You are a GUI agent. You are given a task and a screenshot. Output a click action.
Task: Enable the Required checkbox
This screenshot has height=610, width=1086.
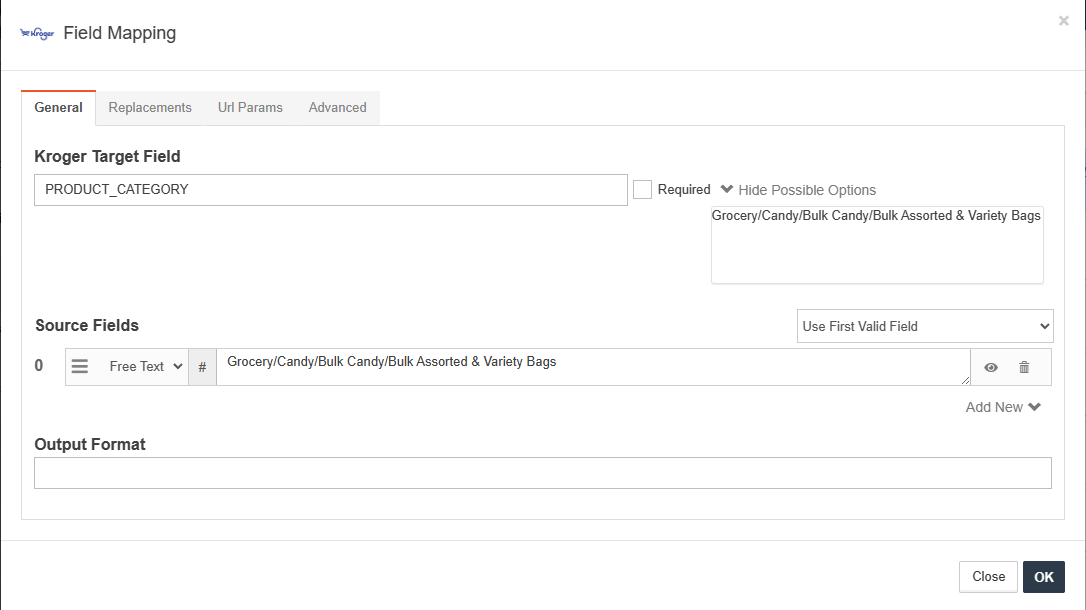(x=642, y=189)
